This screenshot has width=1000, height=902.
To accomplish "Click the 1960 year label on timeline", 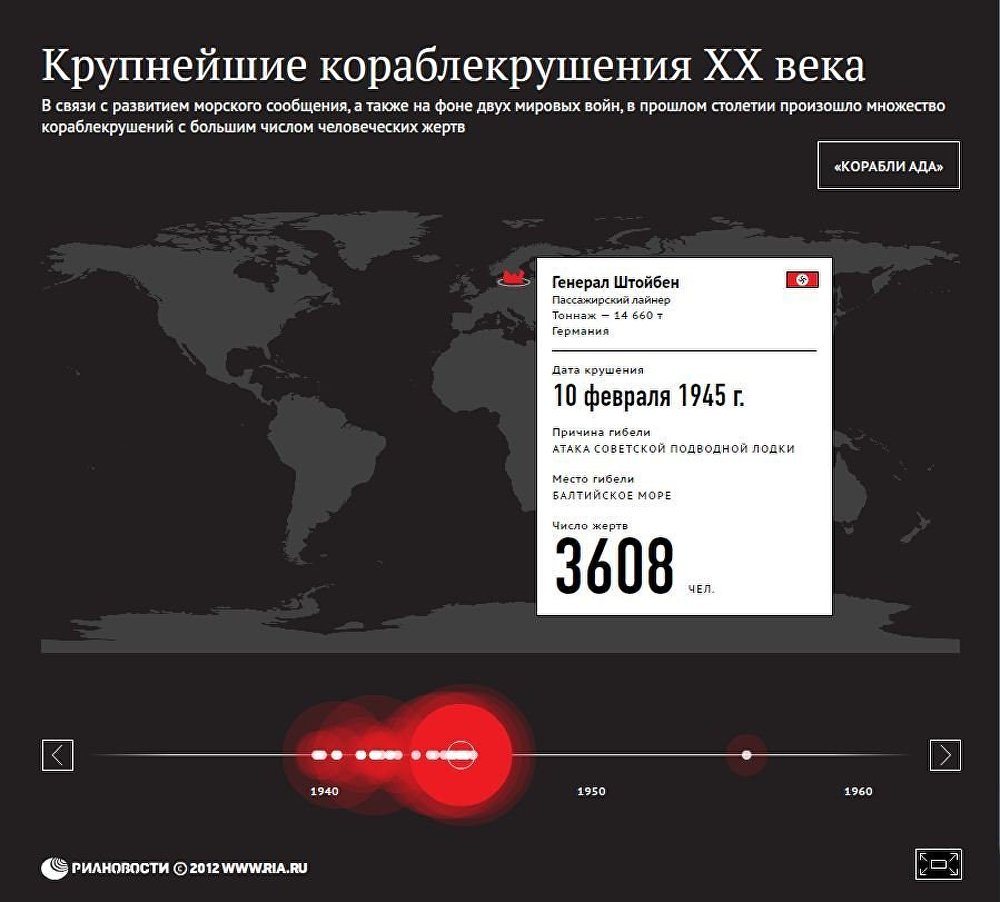I will [858, 791].
